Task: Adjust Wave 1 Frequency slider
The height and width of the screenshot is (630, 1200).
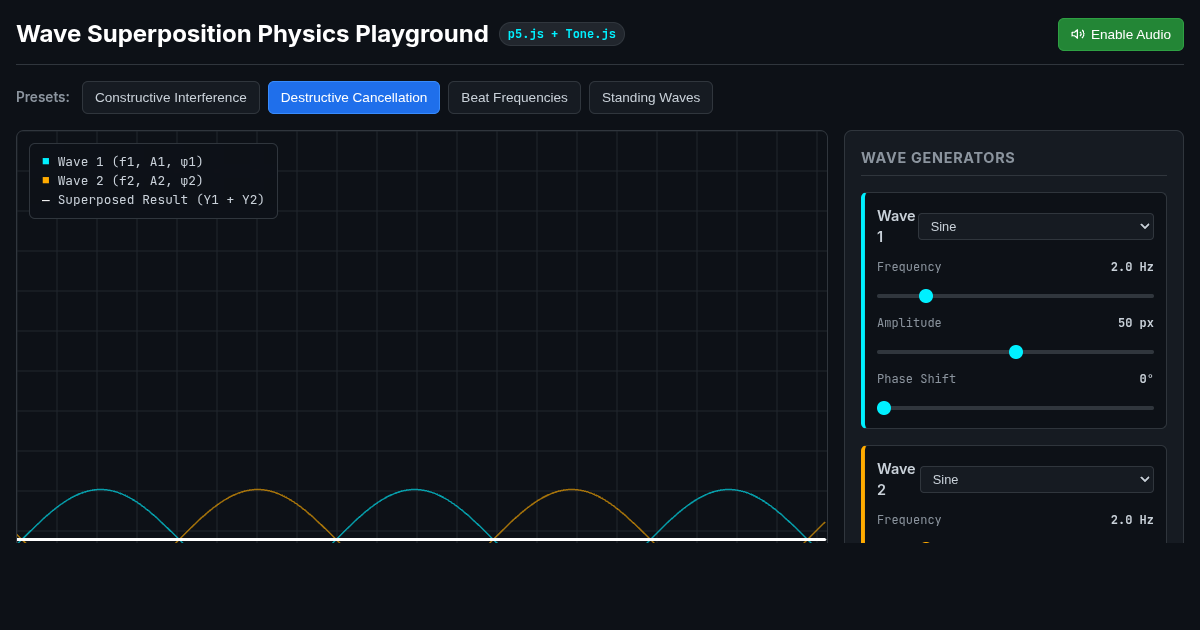Action: (1015, 296)
